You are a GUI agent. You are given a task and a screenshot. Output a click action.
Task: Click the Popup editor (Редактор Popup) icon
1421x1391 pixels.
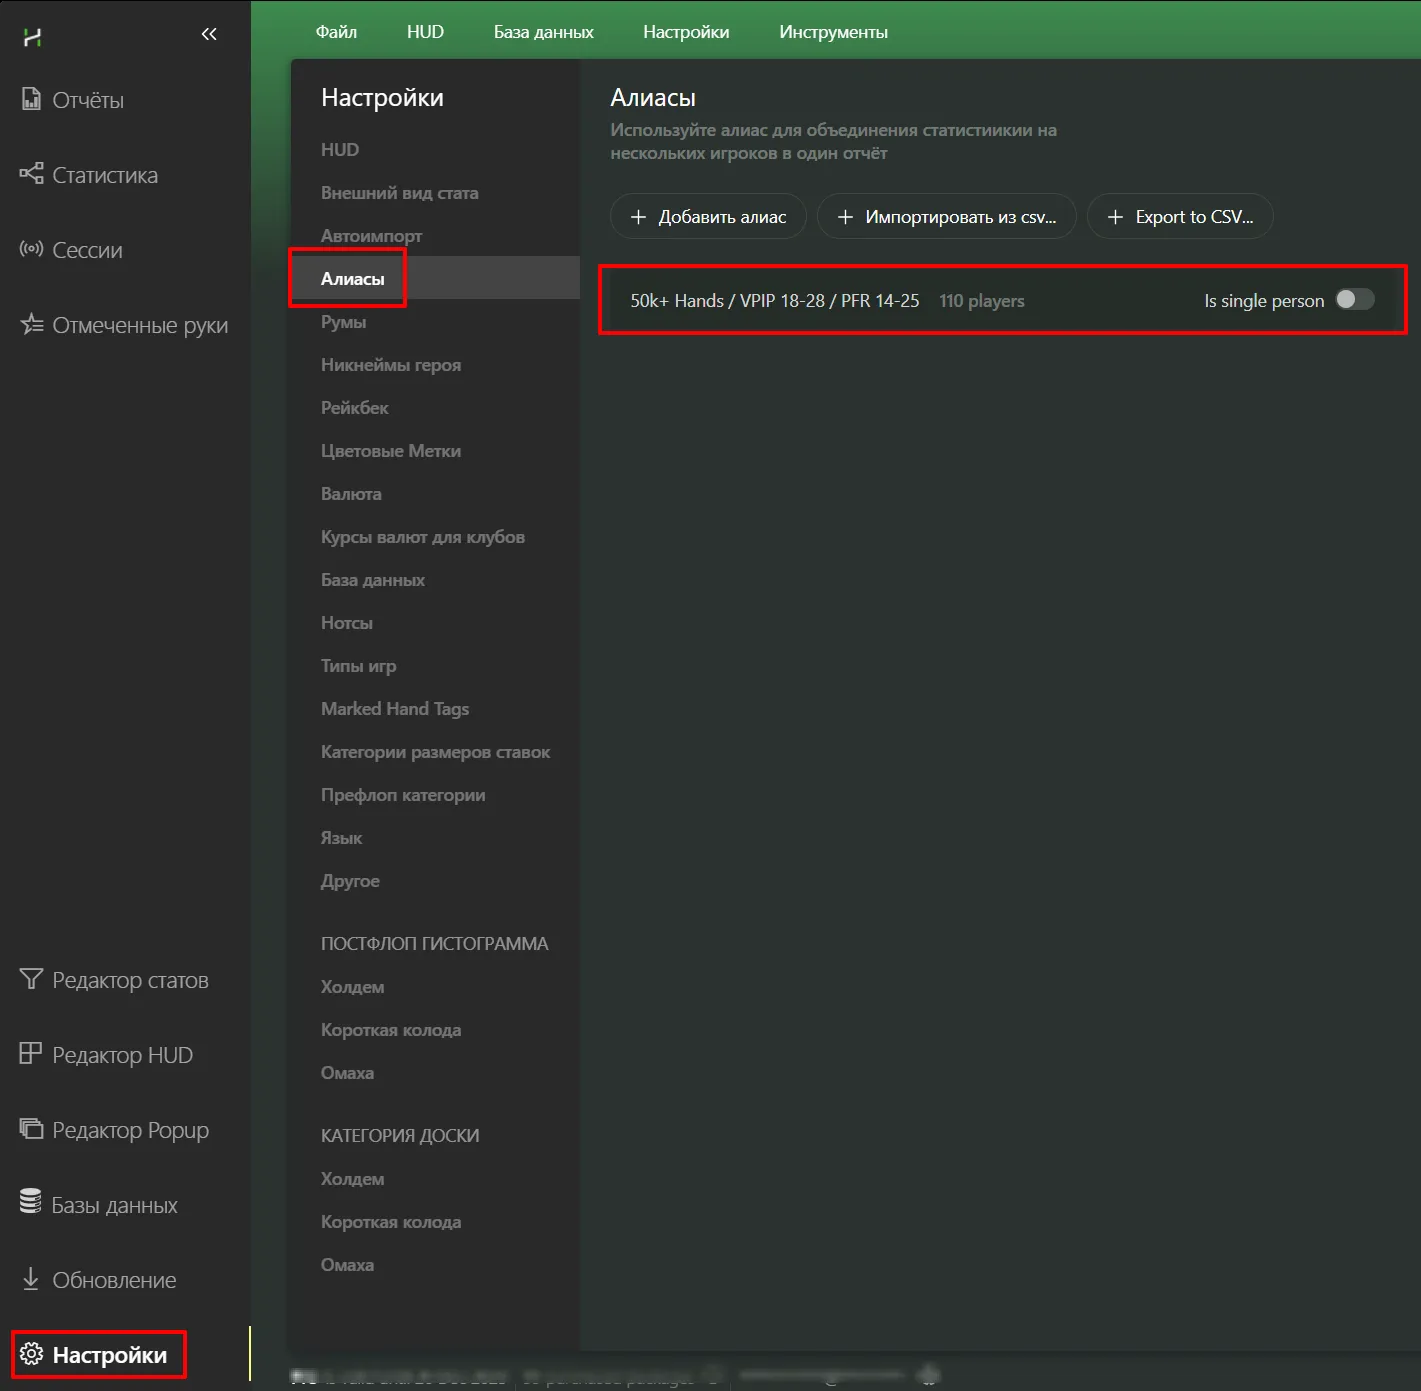31,1129
